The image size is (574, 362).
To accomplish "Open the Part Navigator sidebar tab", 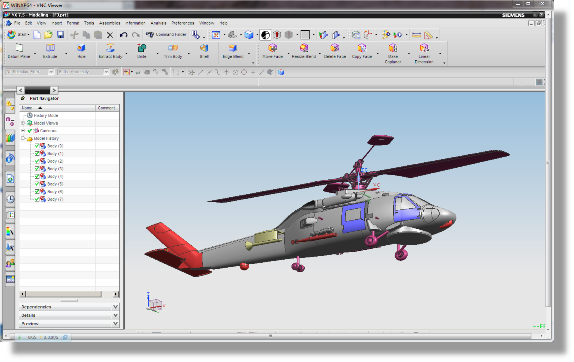I will 10,122.
